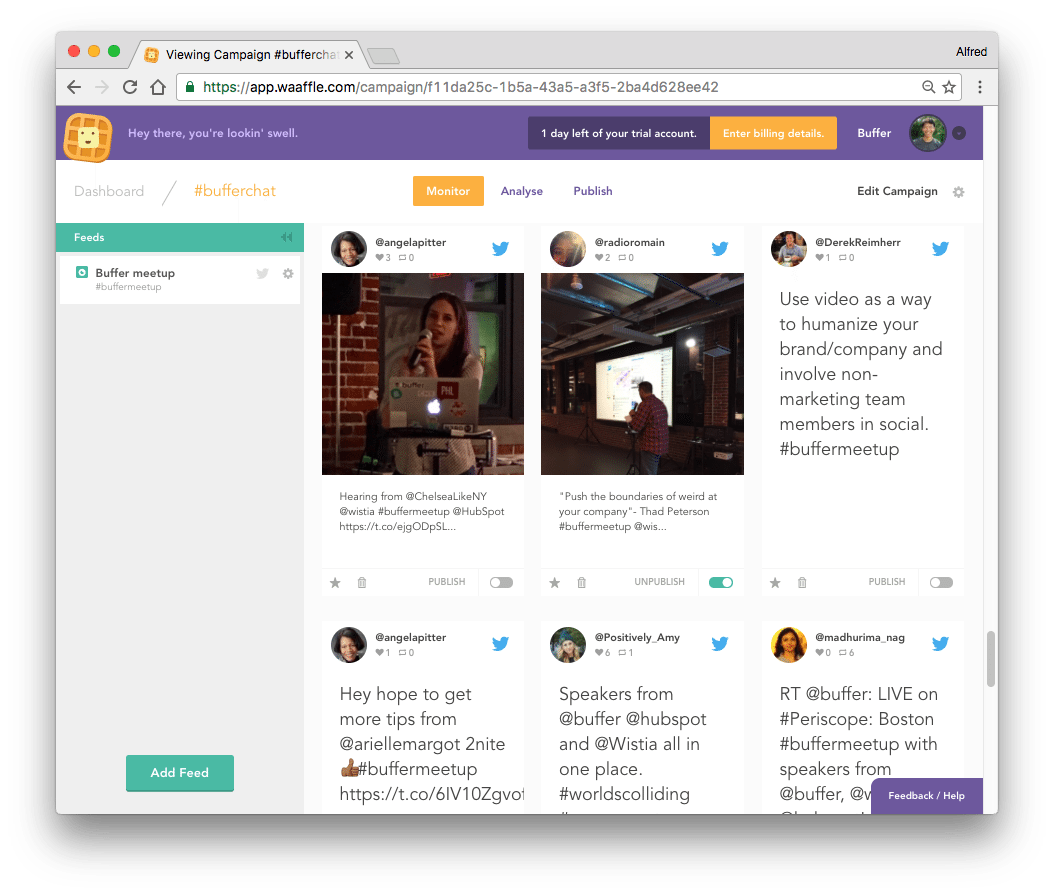Click browser home icon
Image resolution: width=1054 pixels, height=894 pixels.
tap(158, 87)
